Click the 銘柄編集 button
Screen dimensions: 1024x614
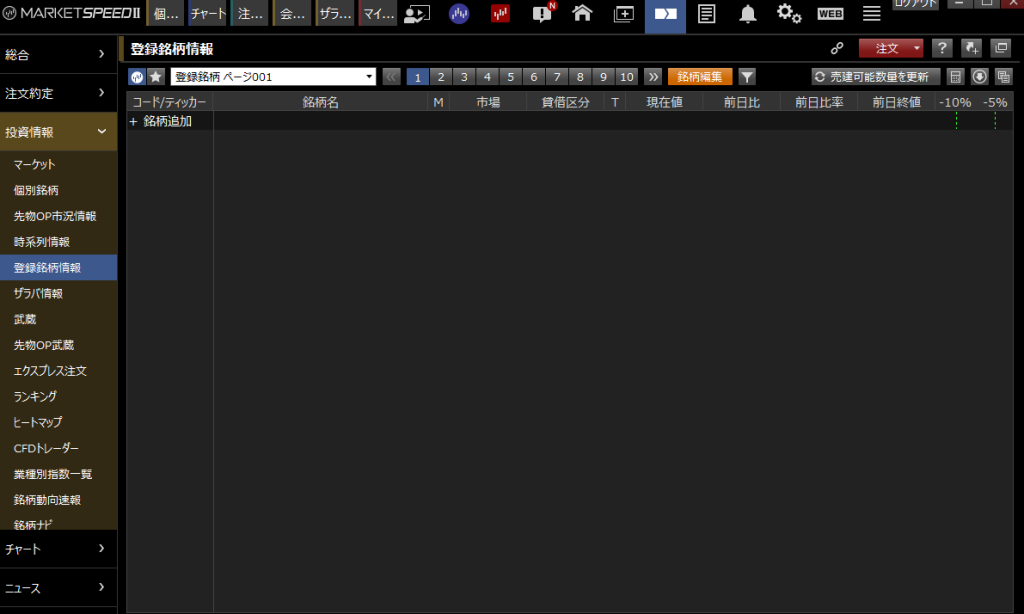[700, 77]
